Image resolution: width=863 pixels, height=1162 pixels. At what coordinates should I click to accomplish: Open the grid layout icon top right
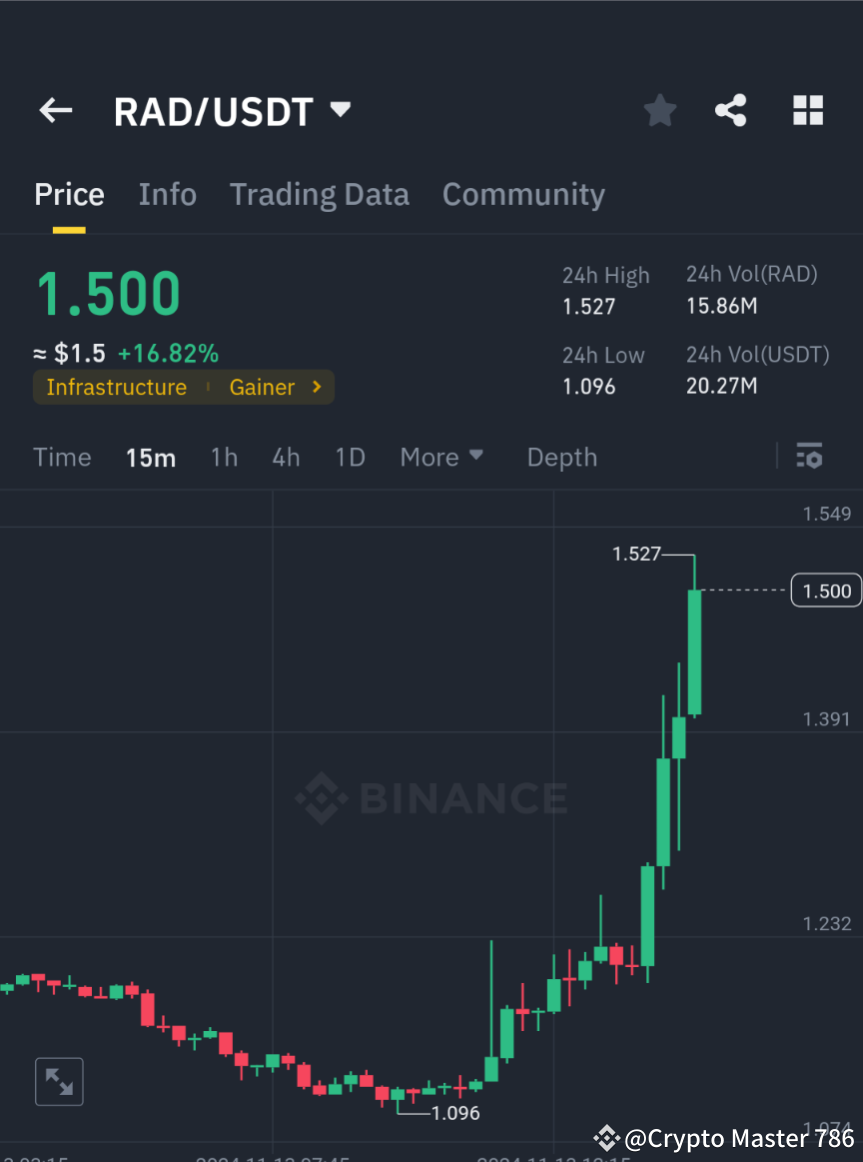pos(807,110)
